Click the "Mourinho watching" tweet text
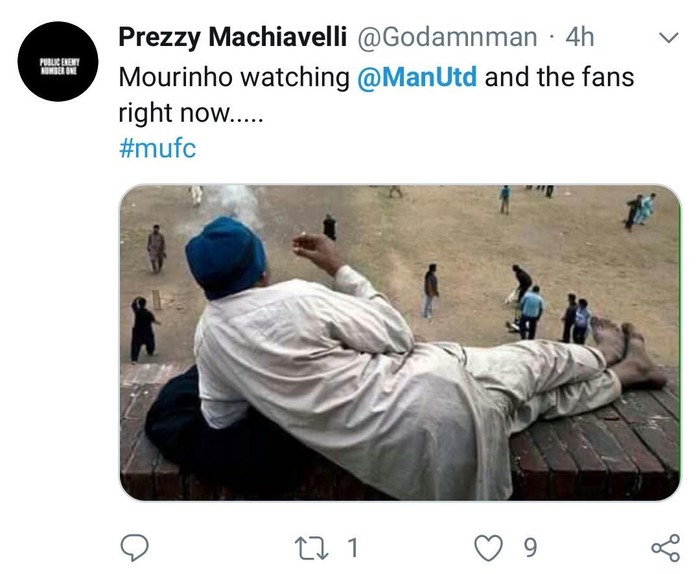The height and width of the screenshot is (574, 700). (233, 77)
